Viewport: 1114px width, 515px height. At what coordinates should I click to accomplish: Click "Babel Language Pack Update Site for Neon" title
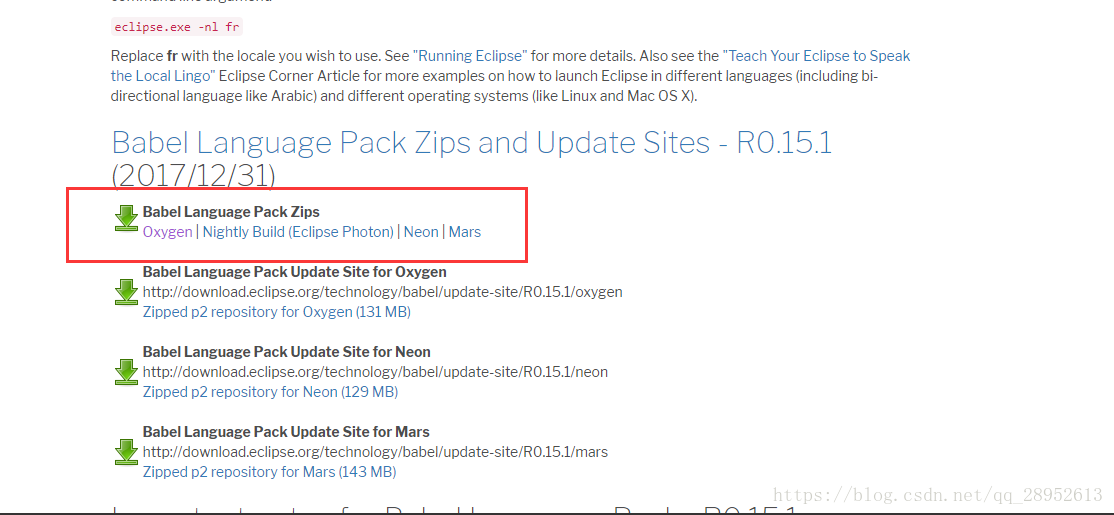point(286,352)
